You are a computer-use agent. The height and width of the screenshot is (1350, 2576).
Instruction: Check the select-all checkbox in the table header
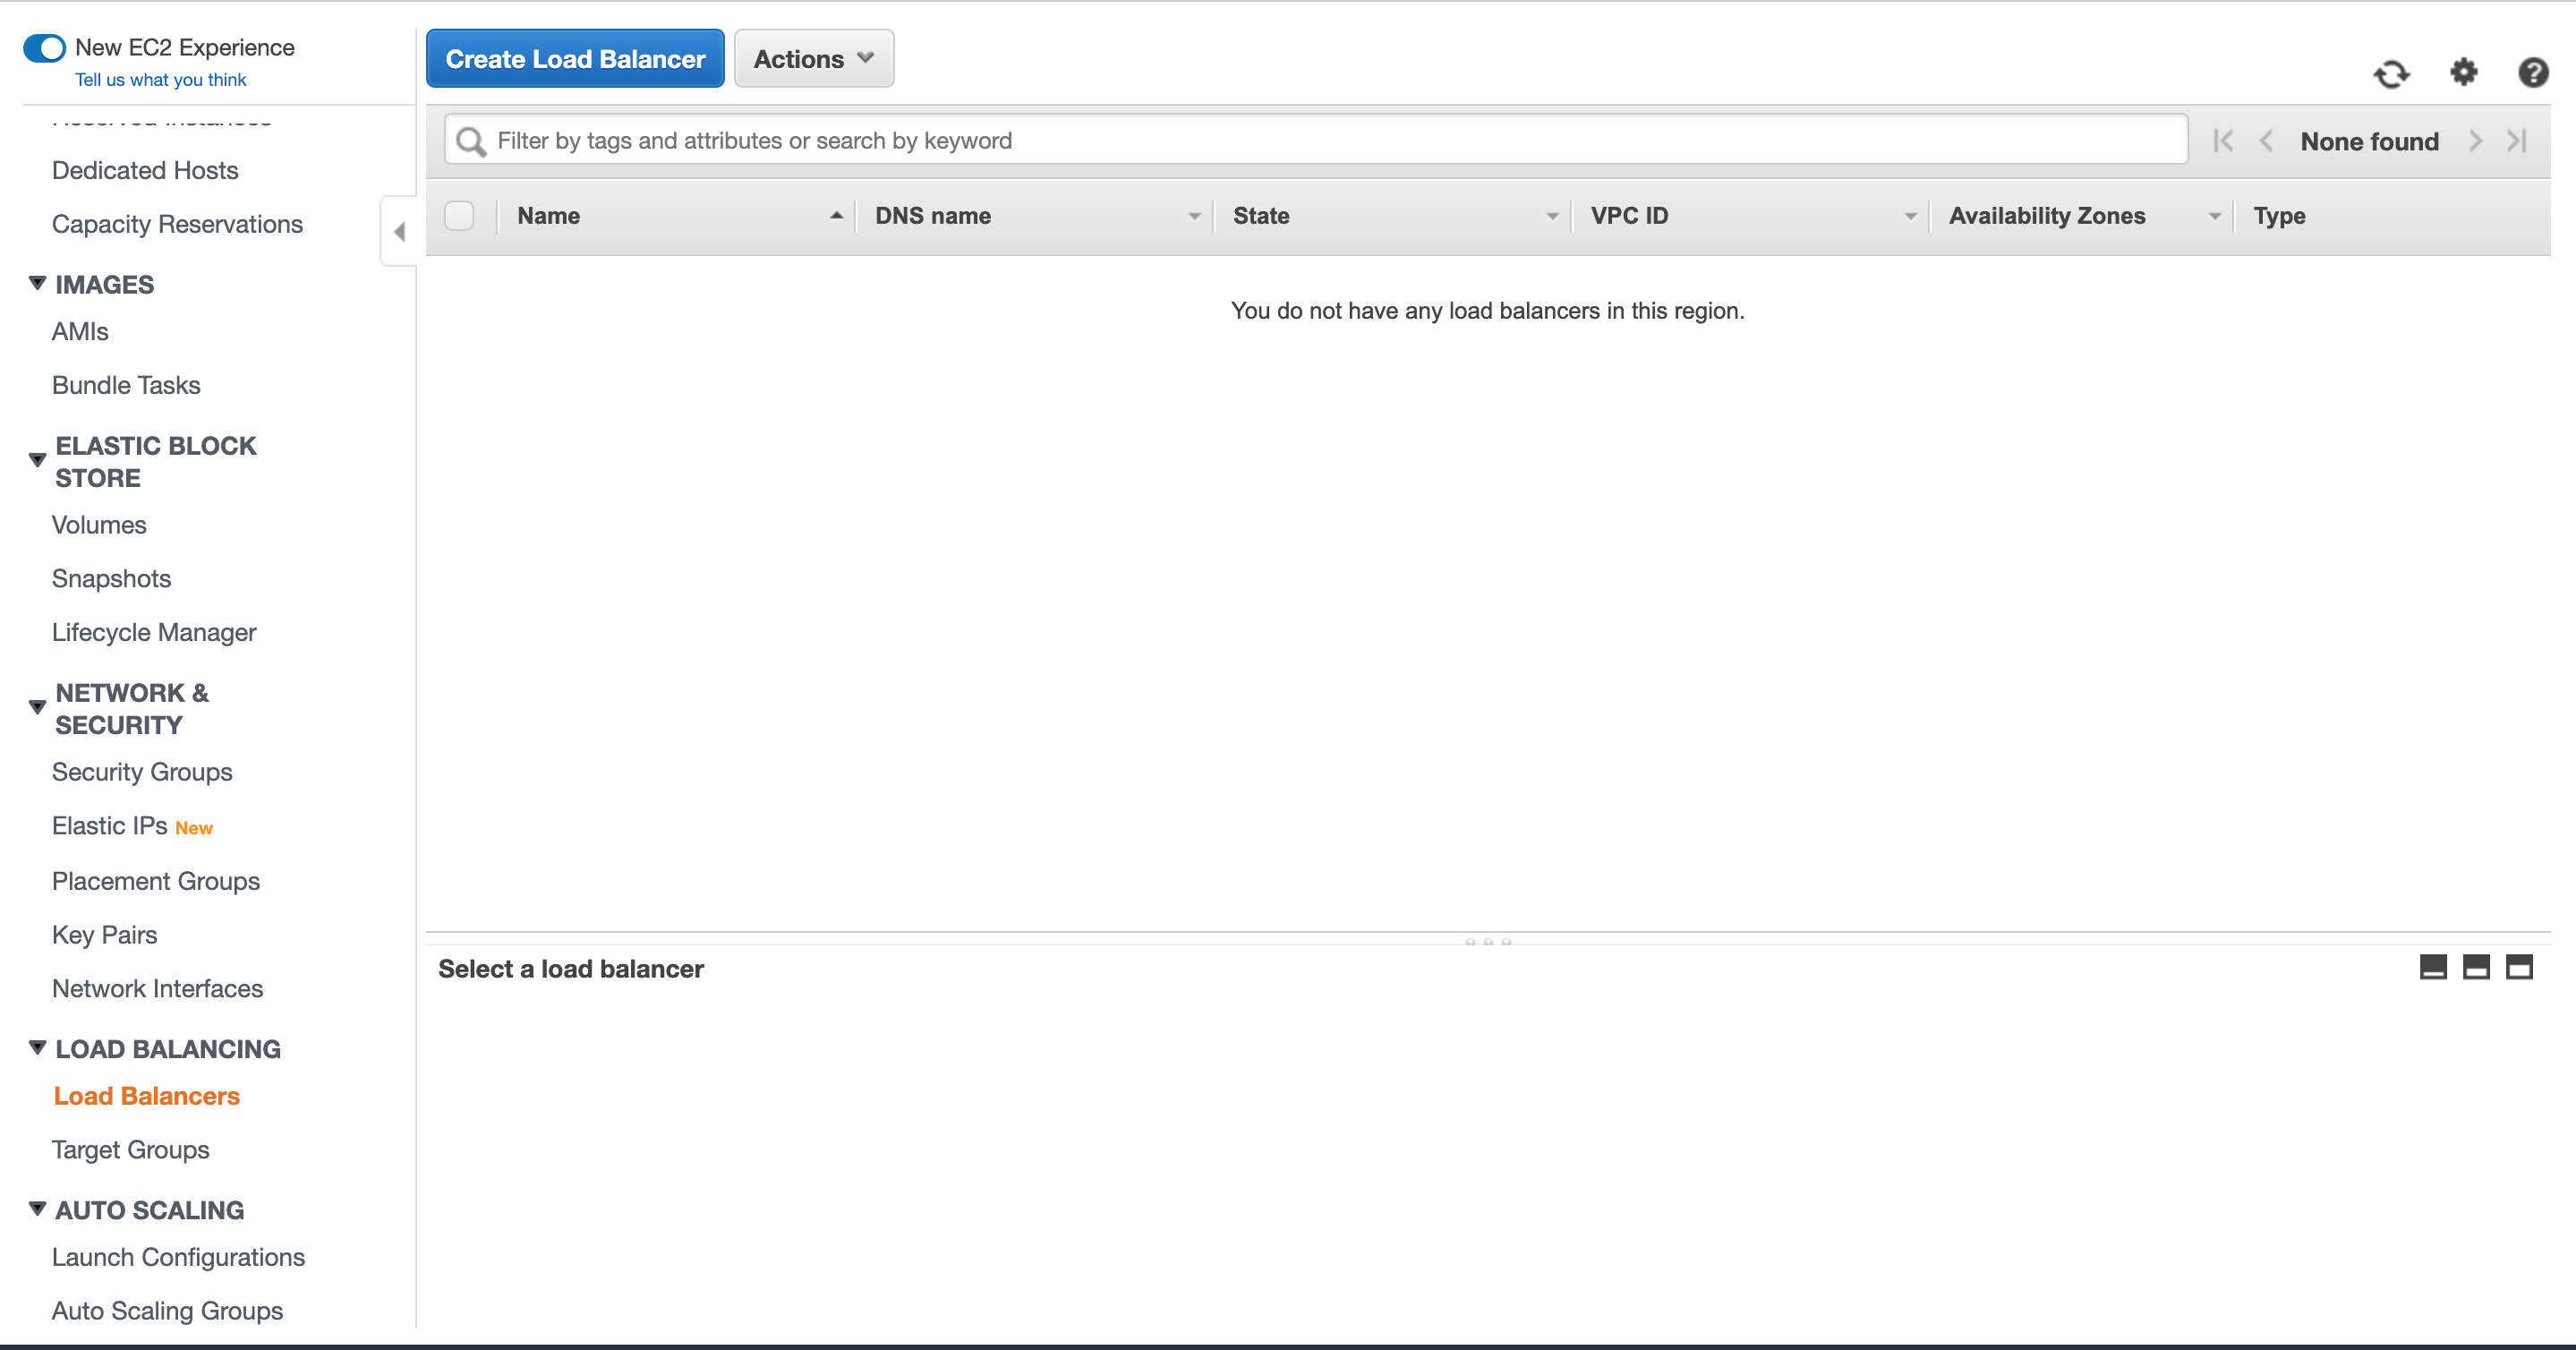[x=459, y=216]
